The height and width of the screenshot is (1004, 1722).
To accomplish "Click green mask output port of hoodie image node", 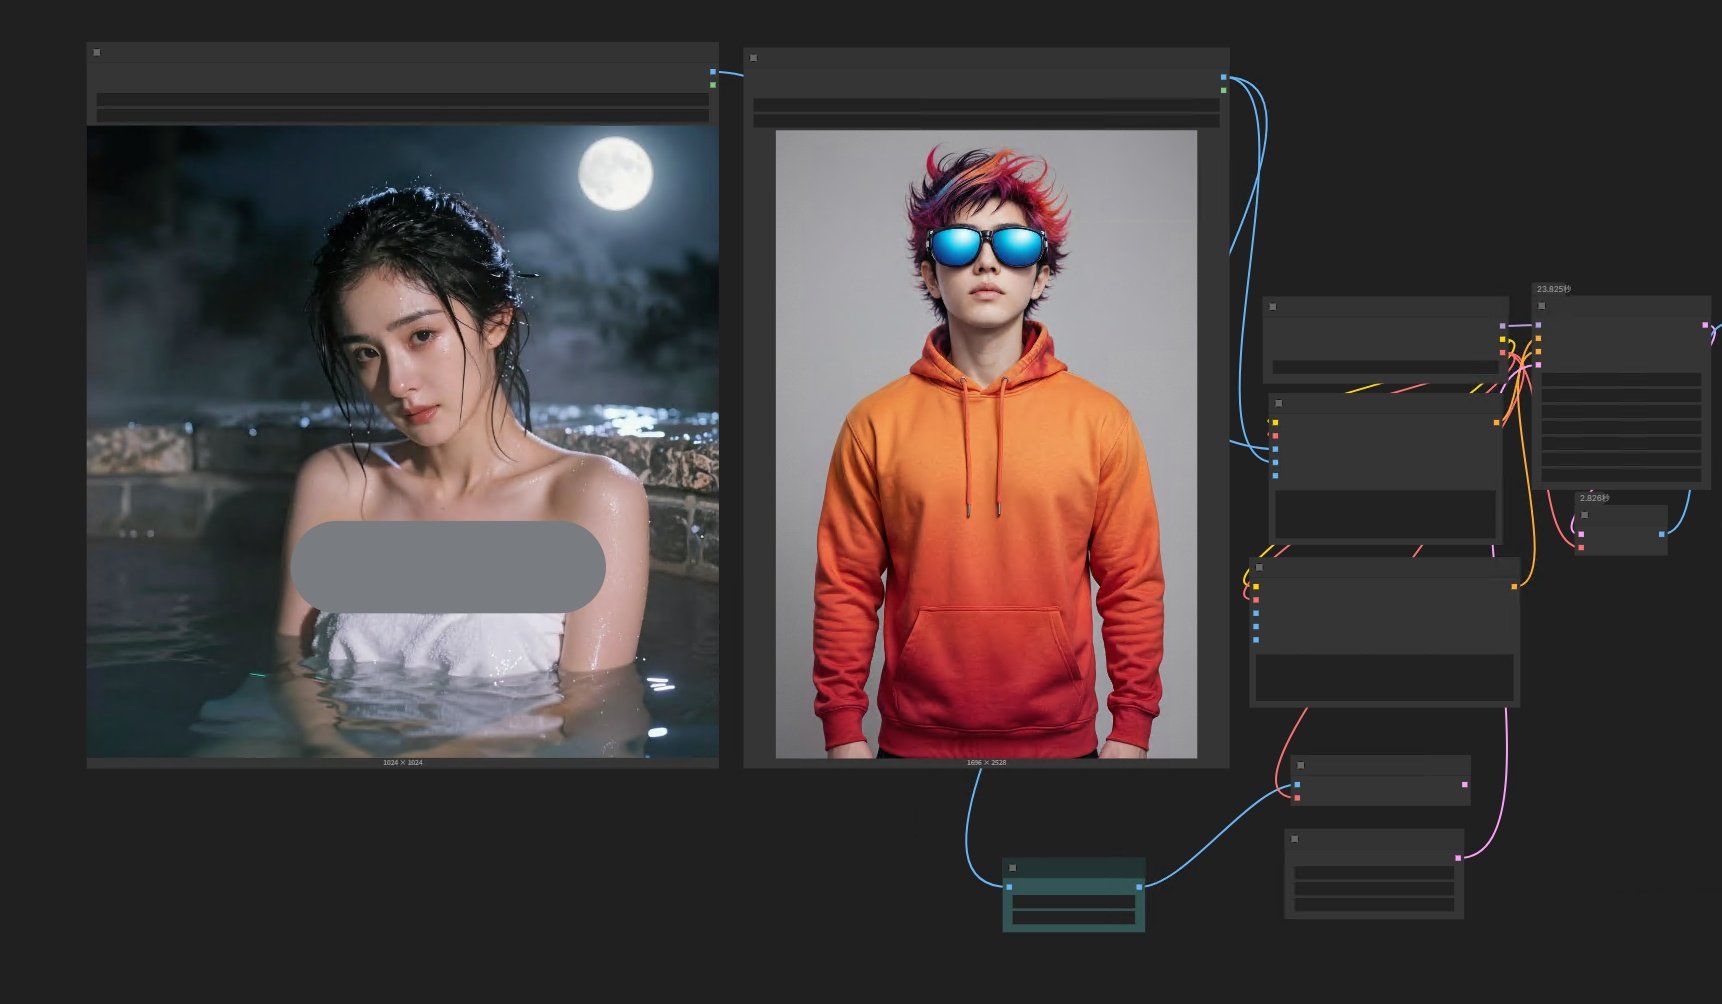I will [1223, 90].
